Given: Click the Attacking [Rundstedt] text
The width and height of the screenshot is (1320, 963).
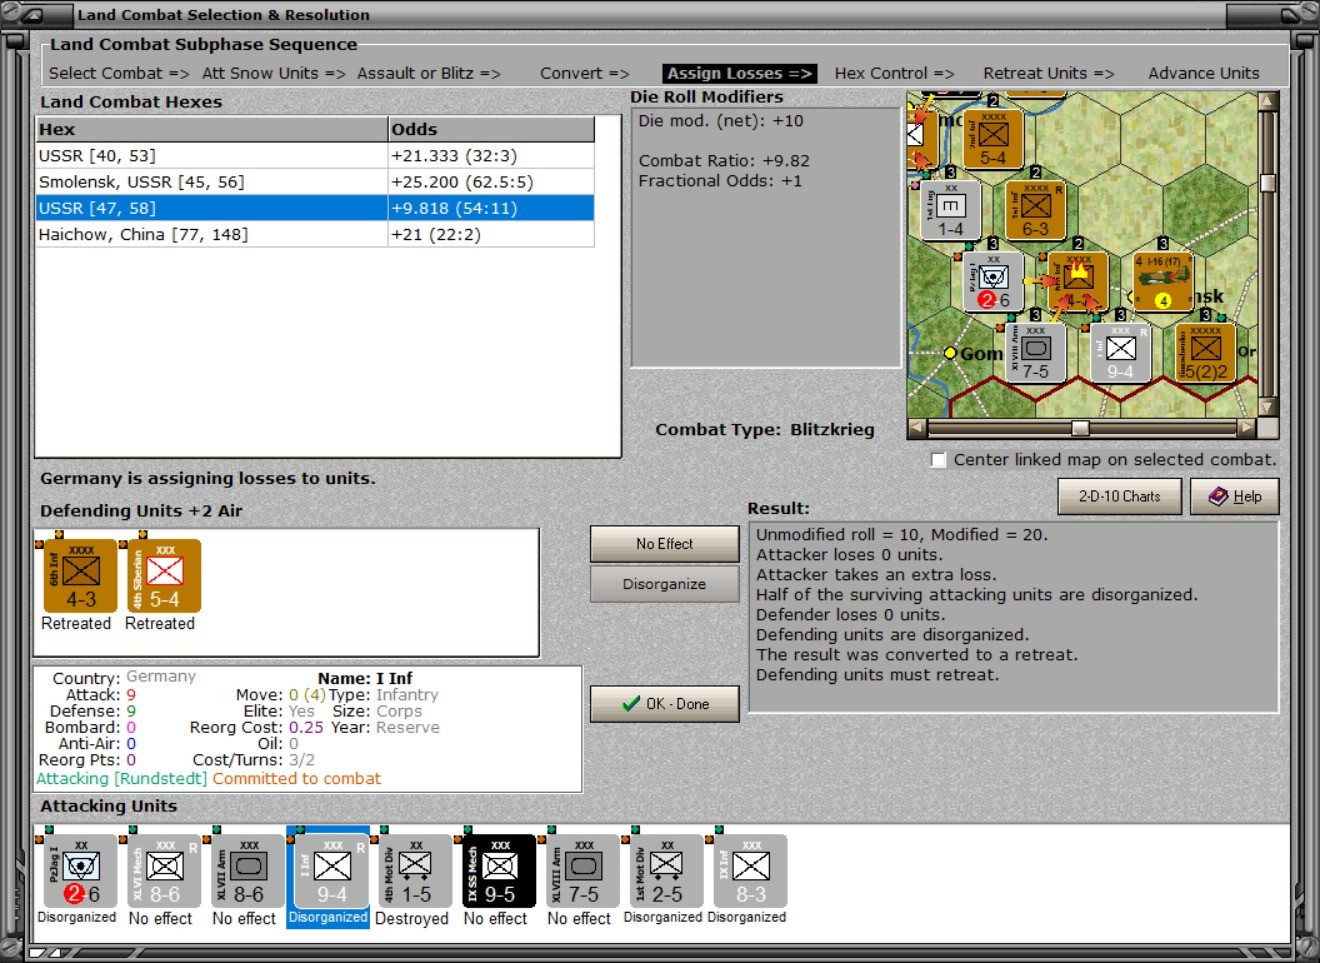Looking at the screenshot, I should click(x=122, y=778).
